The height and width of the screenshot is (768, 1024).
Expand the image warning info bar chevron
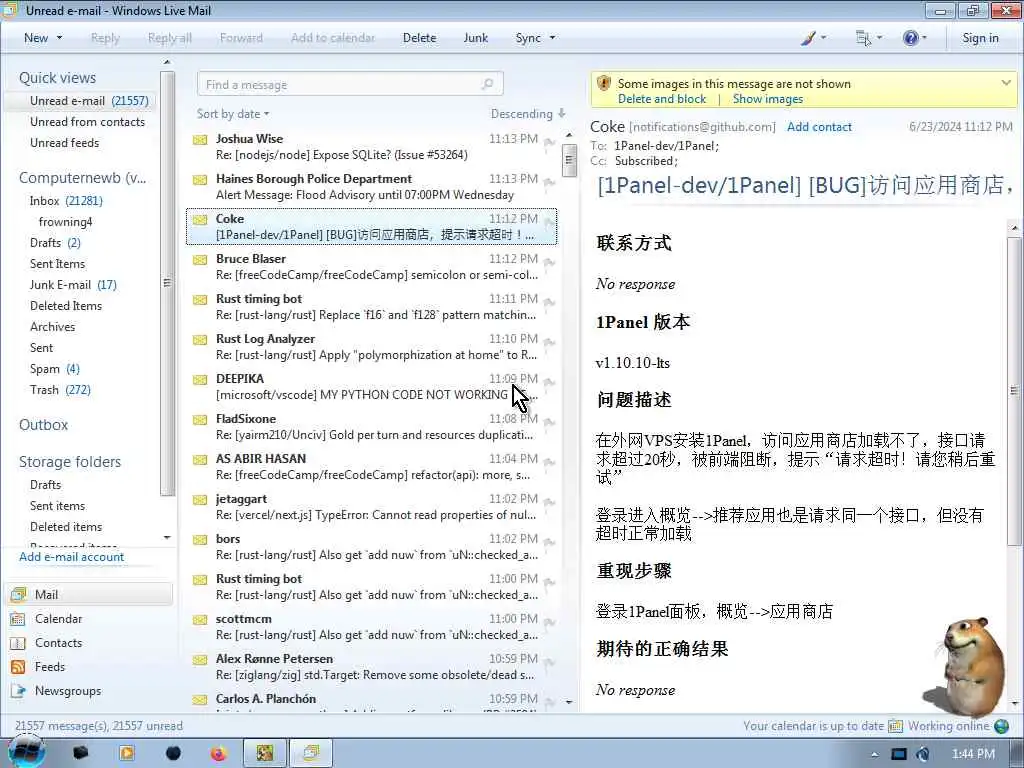1006,83
